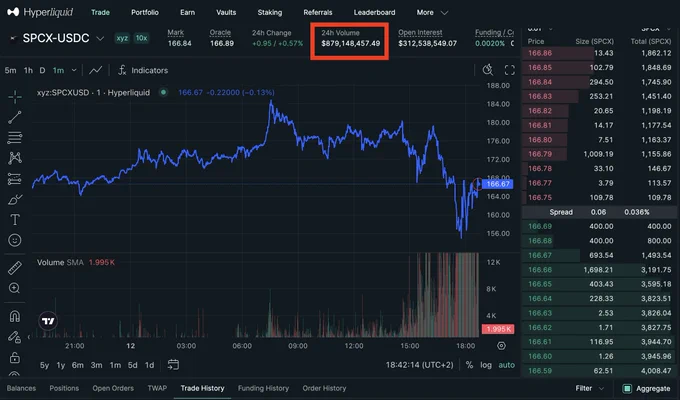The height and width of the screenshot is (400, 680).
Task: Expand the SPCX-USDC pair selector
Action: [x=100, y=38]
